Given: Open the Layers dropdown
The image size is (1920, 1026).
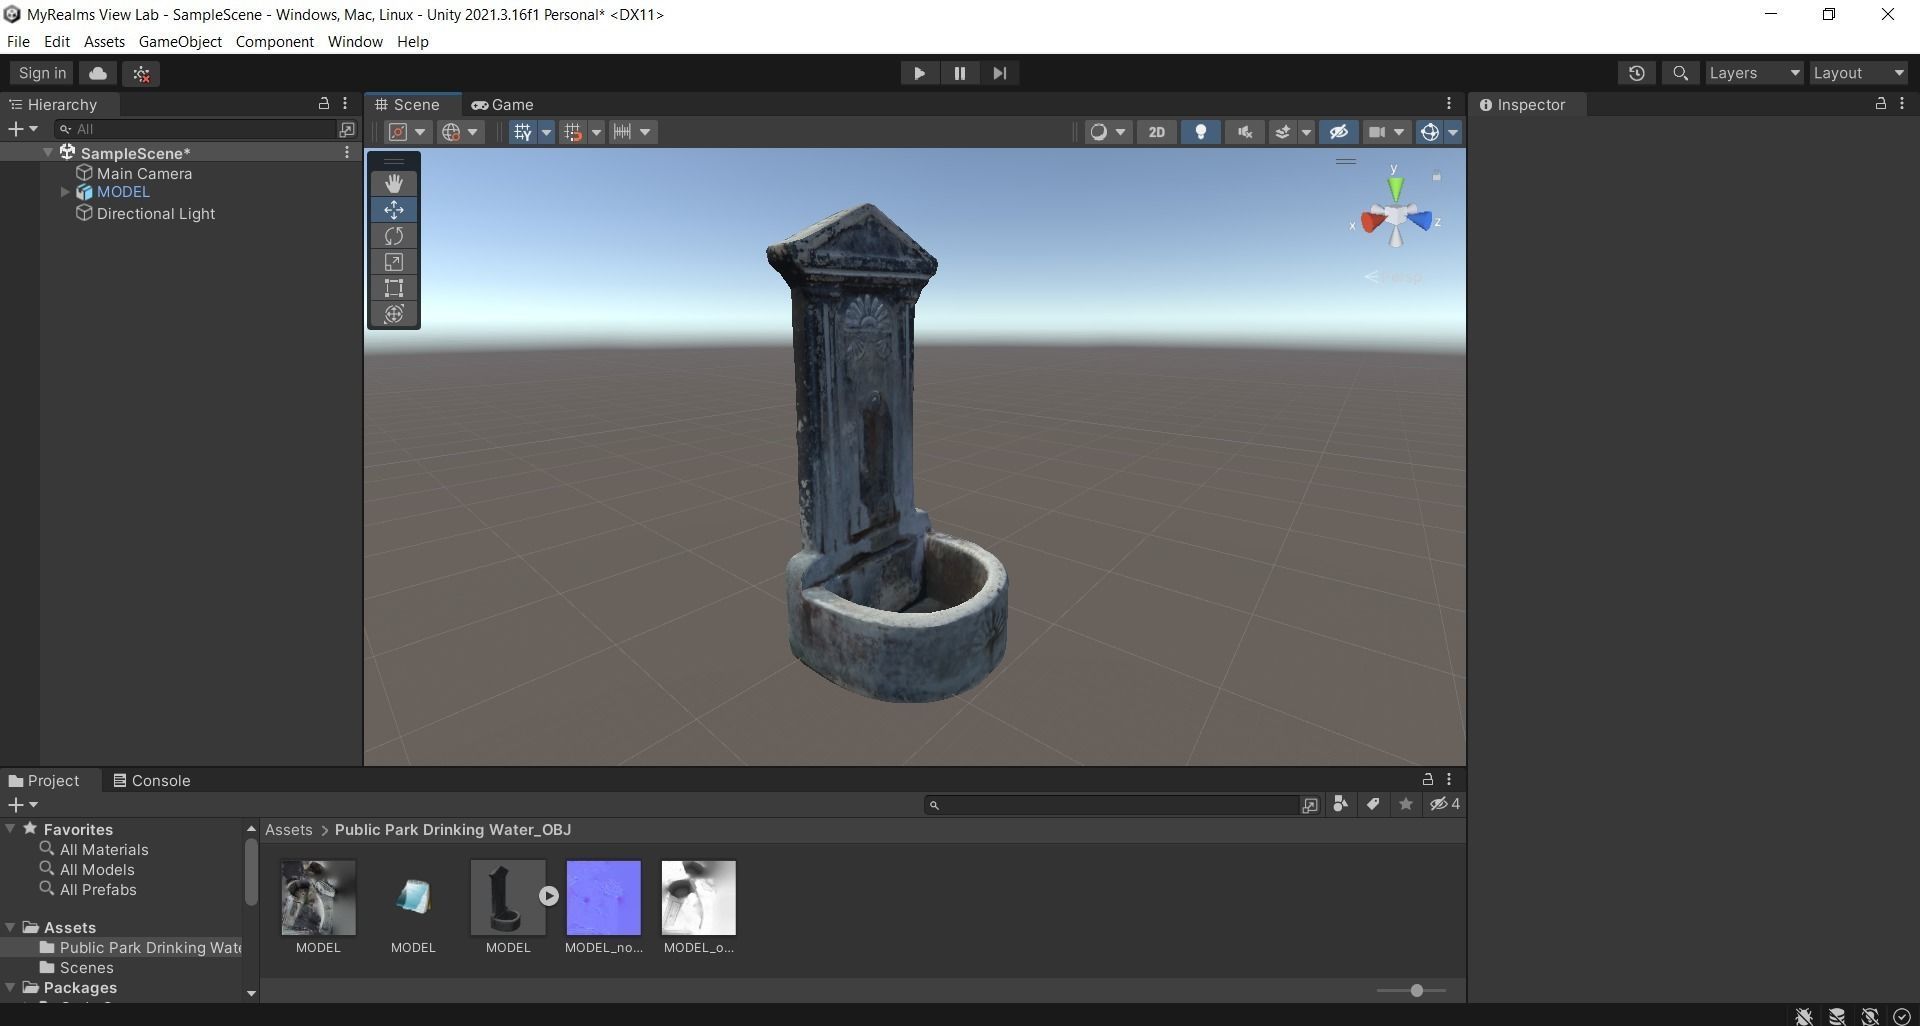Looking at the screenshot, I should 1754,73.
